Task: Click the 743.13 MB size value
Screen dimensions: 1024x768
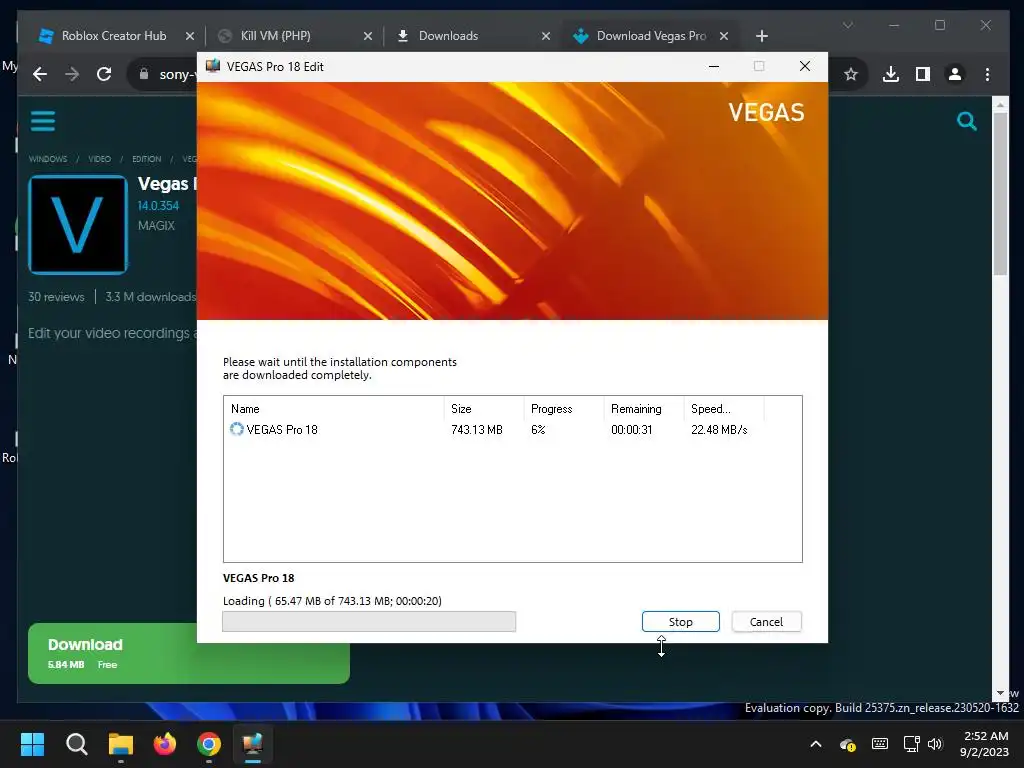Action: click(477, 430)
